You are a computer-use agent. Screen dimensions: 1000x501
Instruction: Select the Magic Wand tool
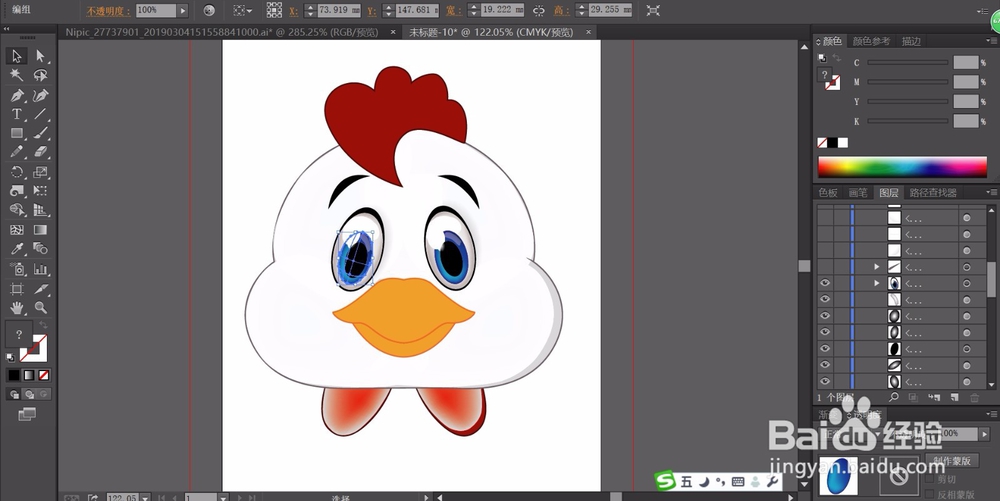pyautogui.click(x=17, y=75)
